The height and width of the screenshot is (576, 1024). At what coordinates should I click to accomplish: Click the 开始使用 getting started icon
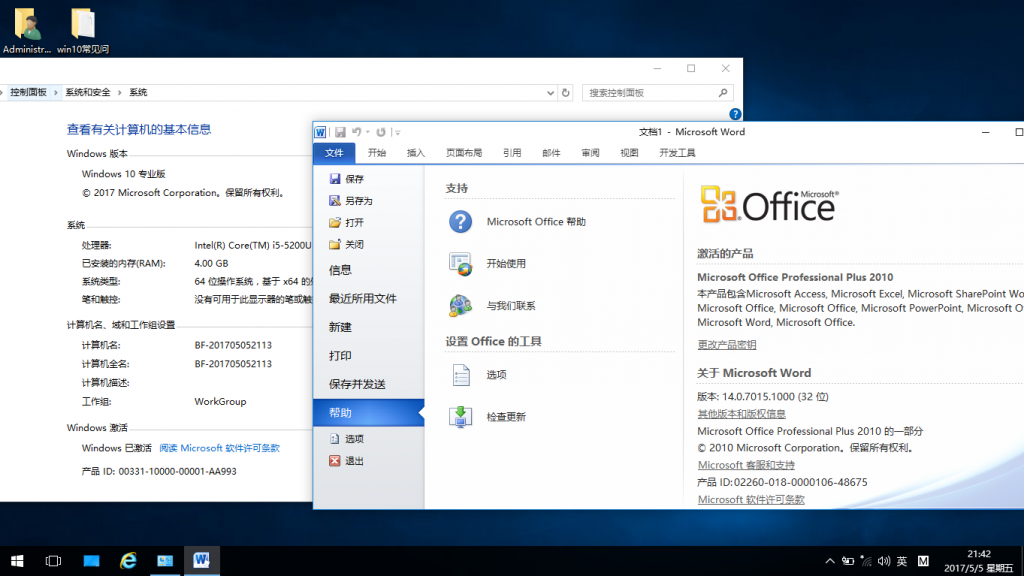click(x=460, y=264)
